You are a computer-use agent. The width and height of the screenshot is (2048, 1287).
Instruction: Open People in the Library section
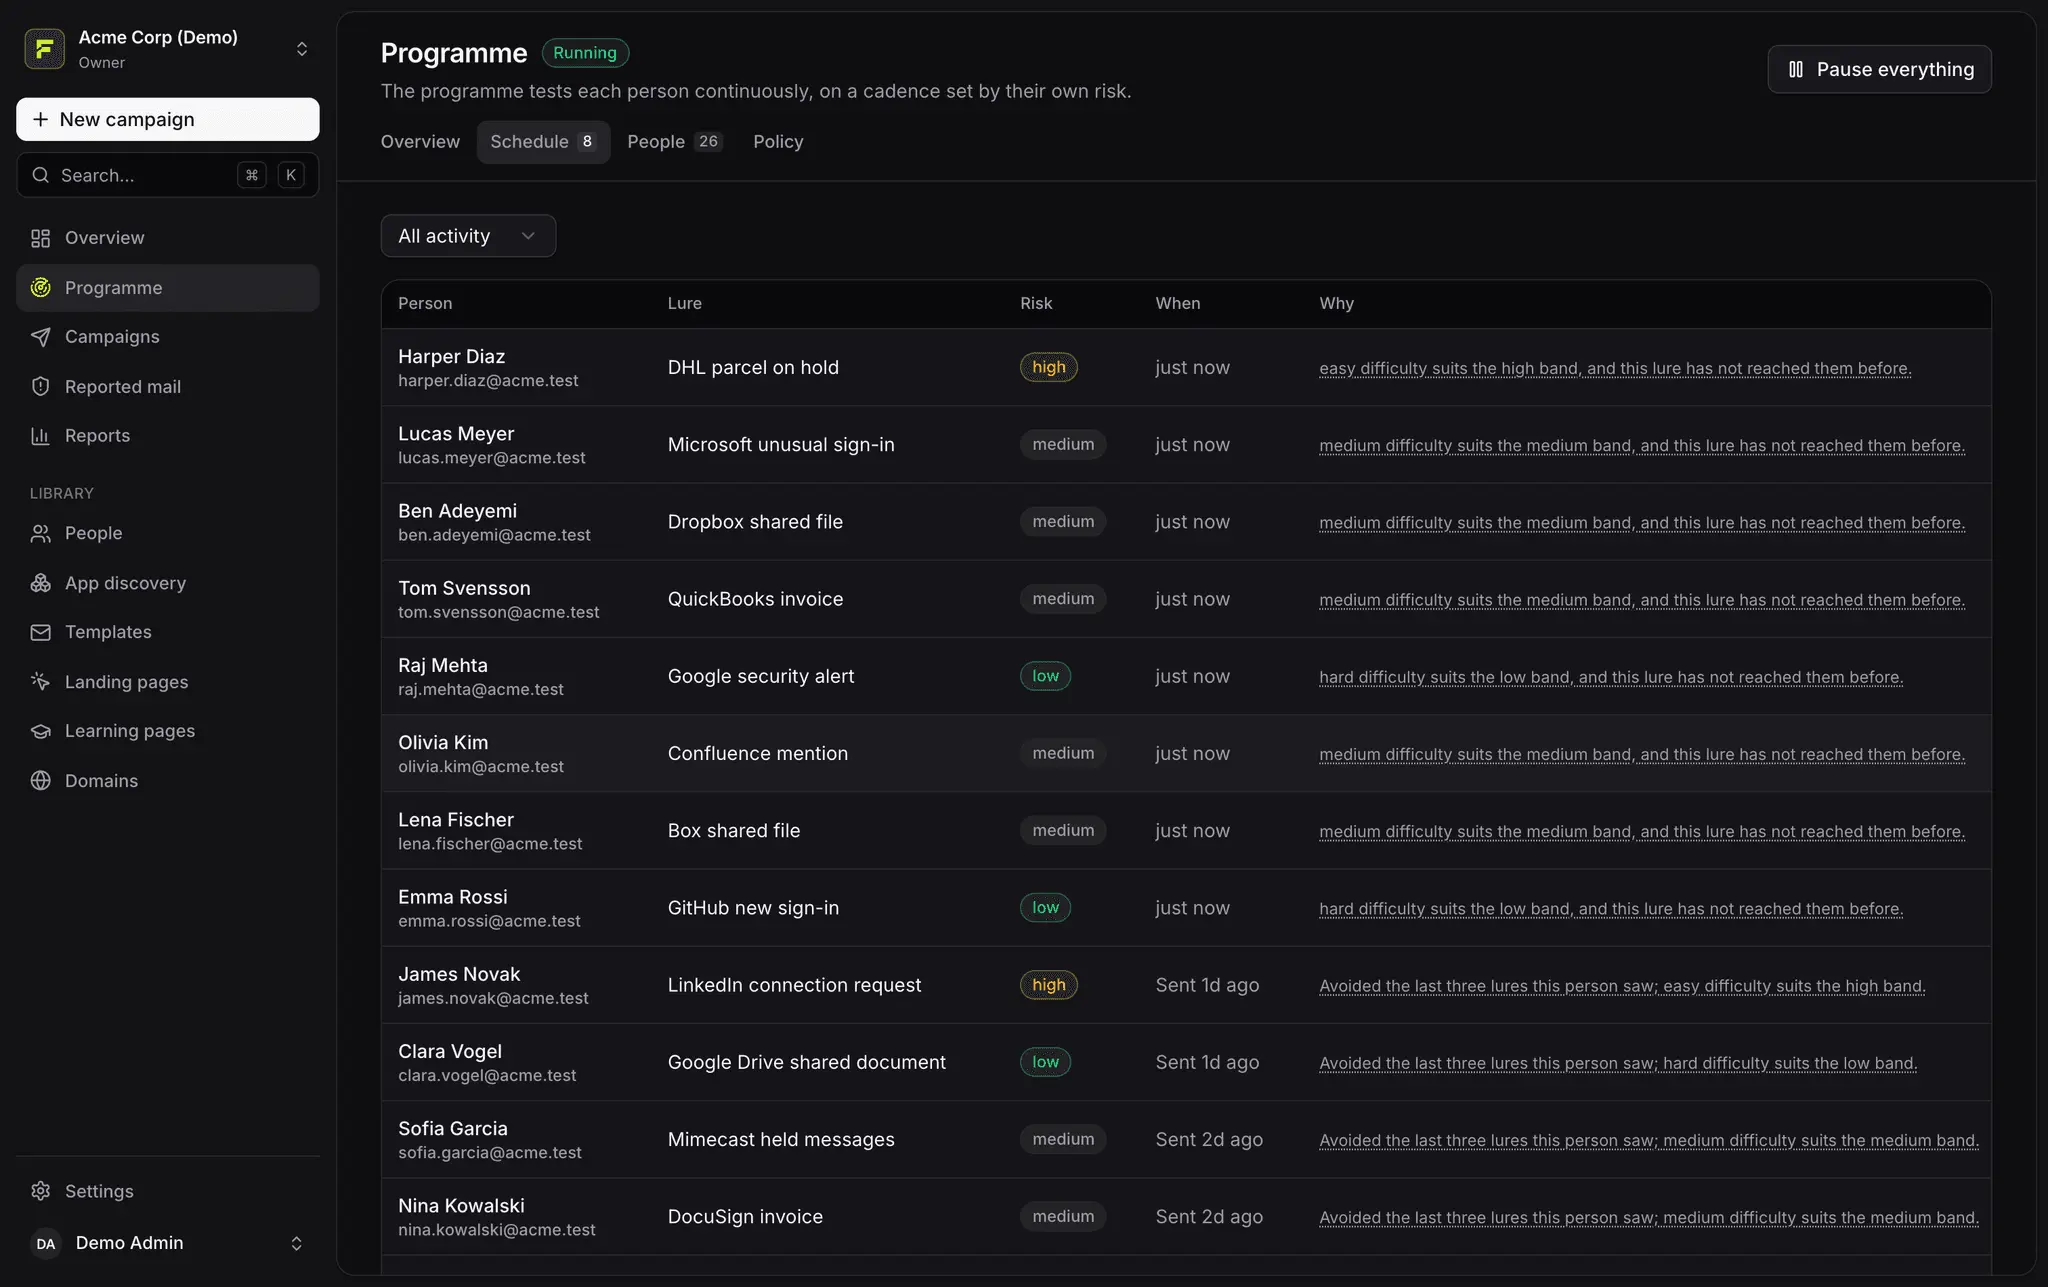coord(168,534)
